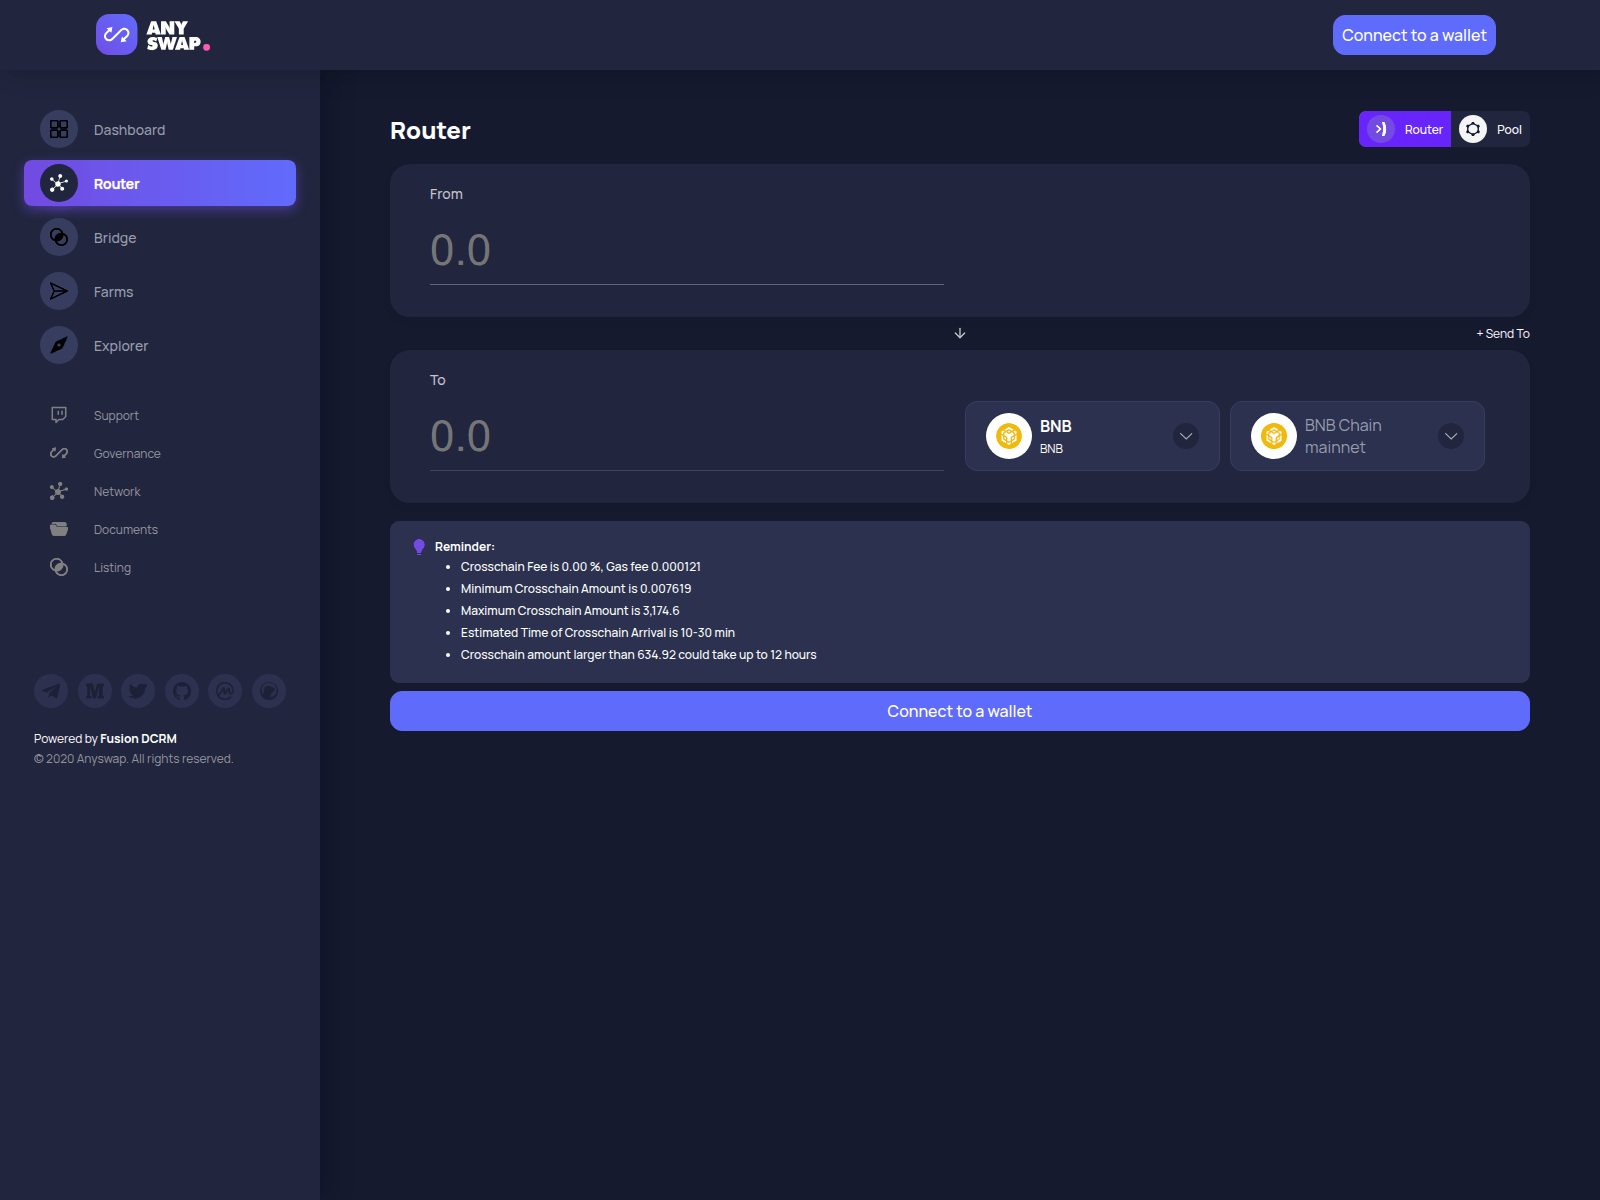The height and width of the screenshot is (1200, 1600).
Task: Click the Farms paper-plane icon
Action: (x=59, y=291)
